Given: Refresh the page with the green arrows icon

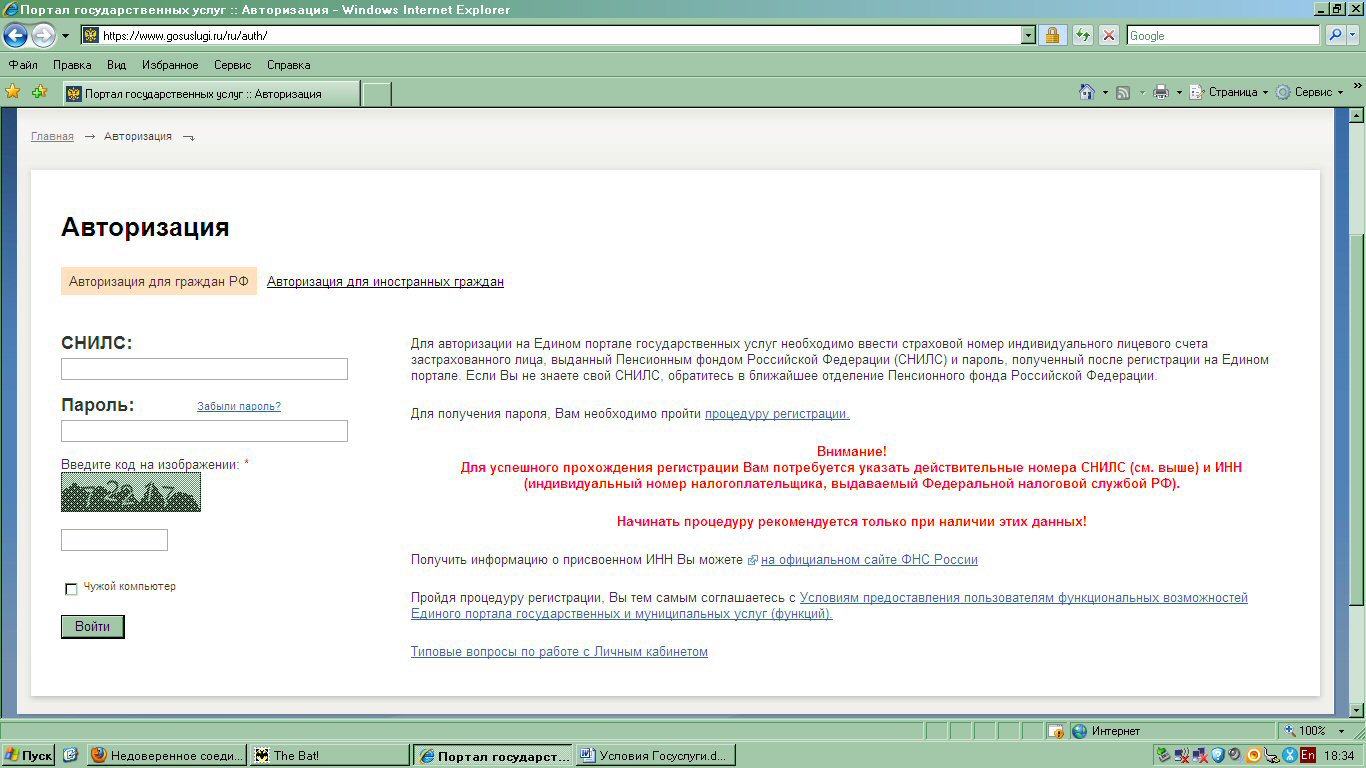Looking at the screenshot, I should click(1082, 35).
